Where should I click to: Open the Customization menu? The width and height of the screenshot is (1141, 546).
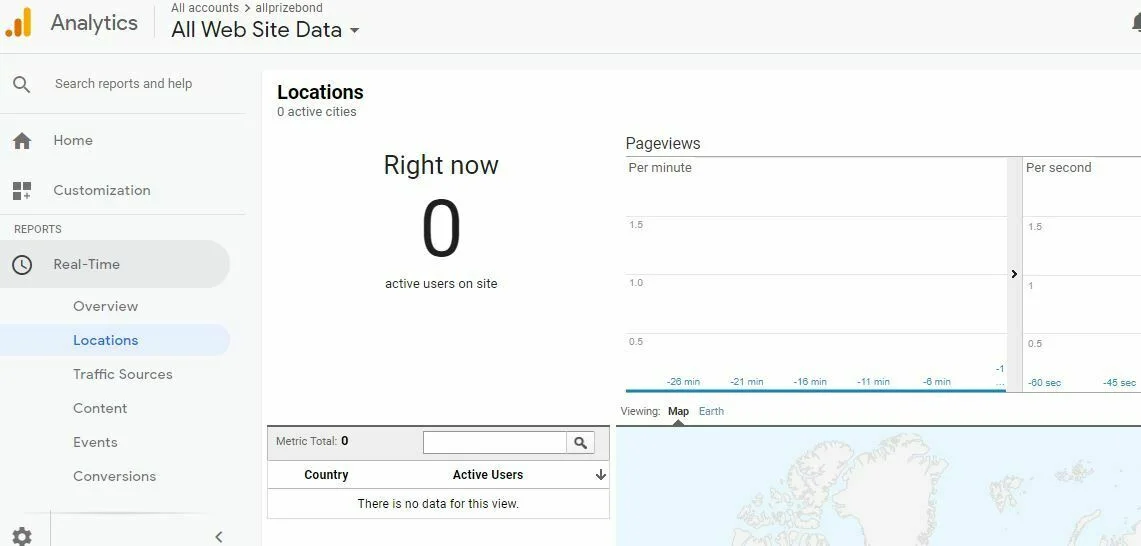point(102,191)
